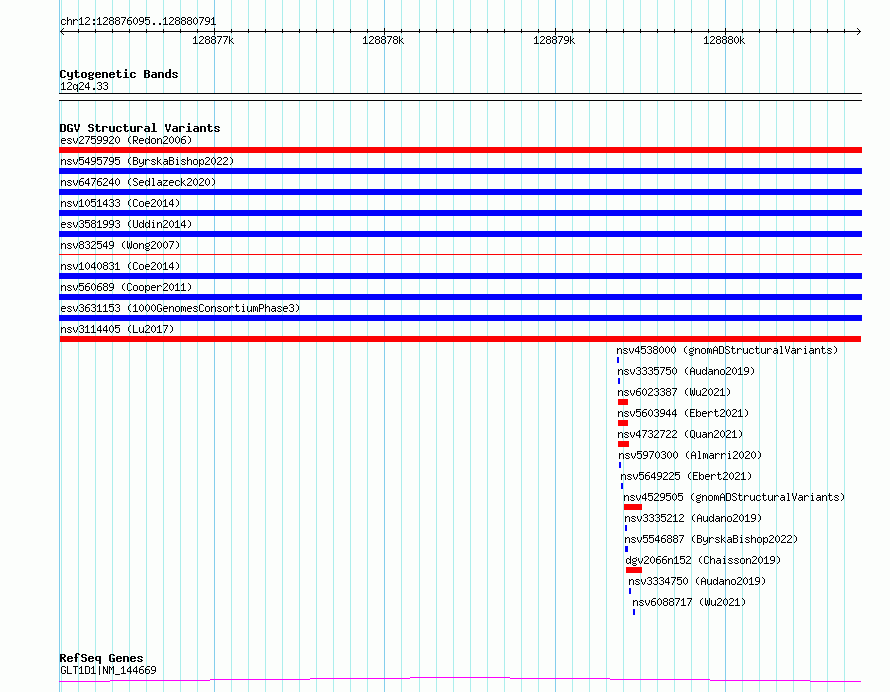Select small red bar under nsv6023387
The width and height of the screenshot is (890, 692).
tap(623, 402)
